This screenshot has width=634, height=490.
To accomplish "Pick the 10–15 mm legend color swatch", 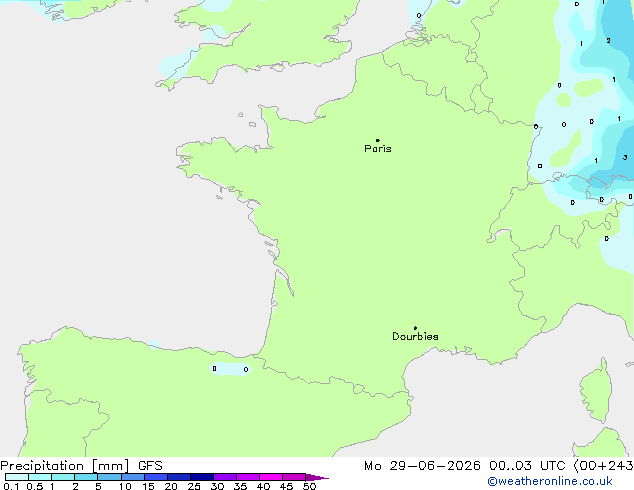I will [x=133, y=477].
